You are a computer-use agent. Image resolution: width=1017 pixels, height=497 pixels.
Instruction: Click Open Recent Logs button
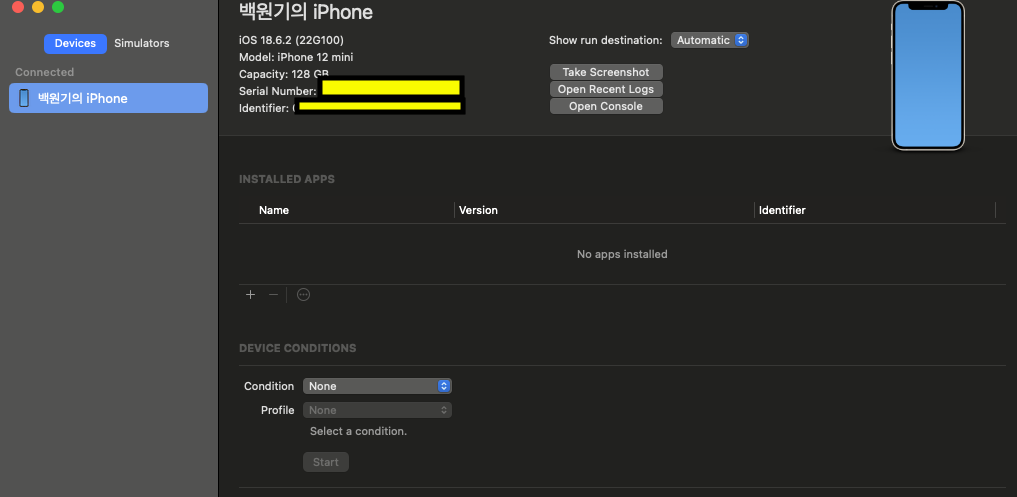606,89
